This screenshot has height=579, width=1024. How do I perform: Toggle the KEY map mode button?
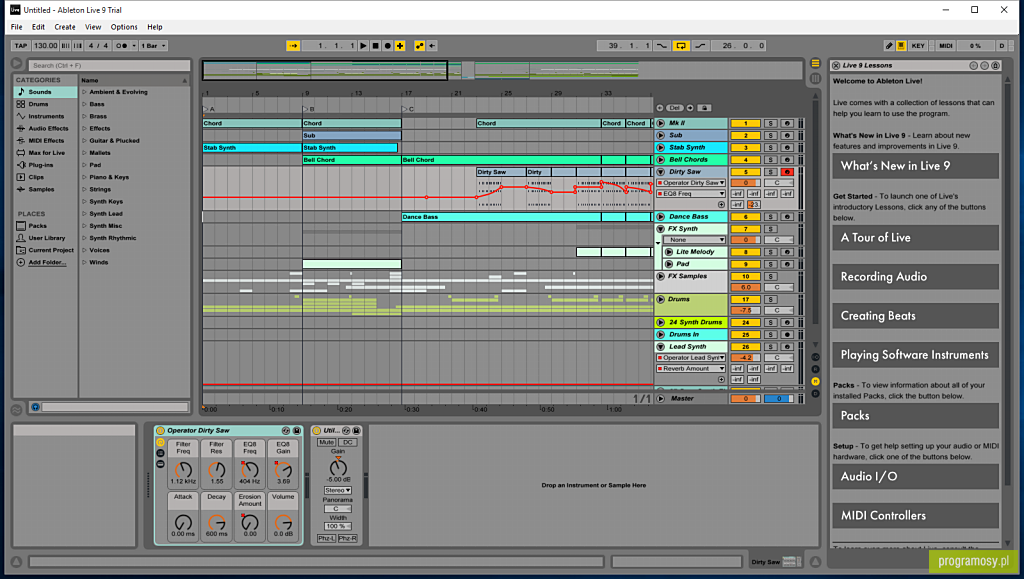918,46
